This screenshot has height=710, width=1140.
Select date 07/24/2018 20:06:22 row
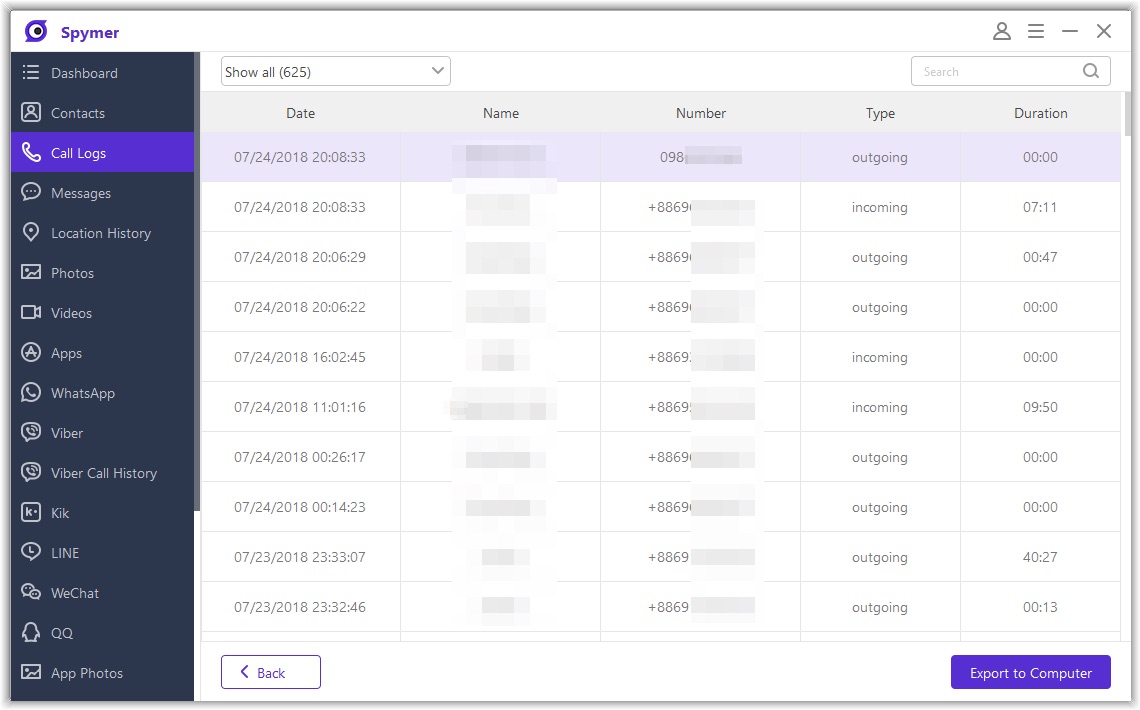tap(660, 307)
